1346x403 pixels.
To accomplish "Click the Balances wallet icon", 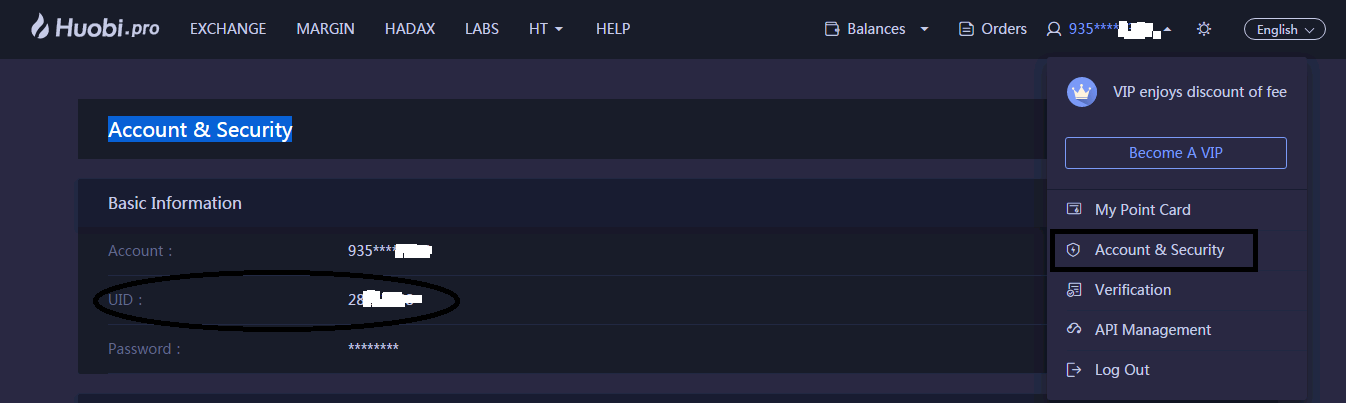I will point(832,29).
